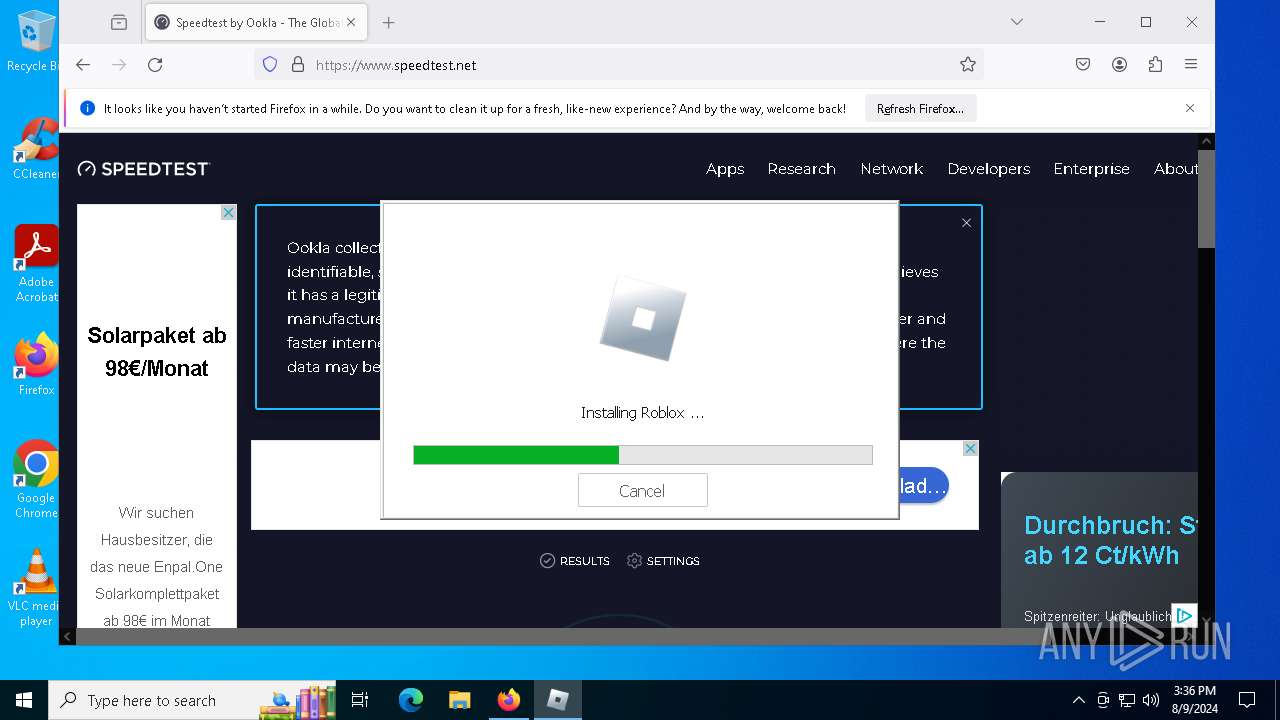Click Refresh Firefox button
1280x720 pixels.
pos(920,108)
